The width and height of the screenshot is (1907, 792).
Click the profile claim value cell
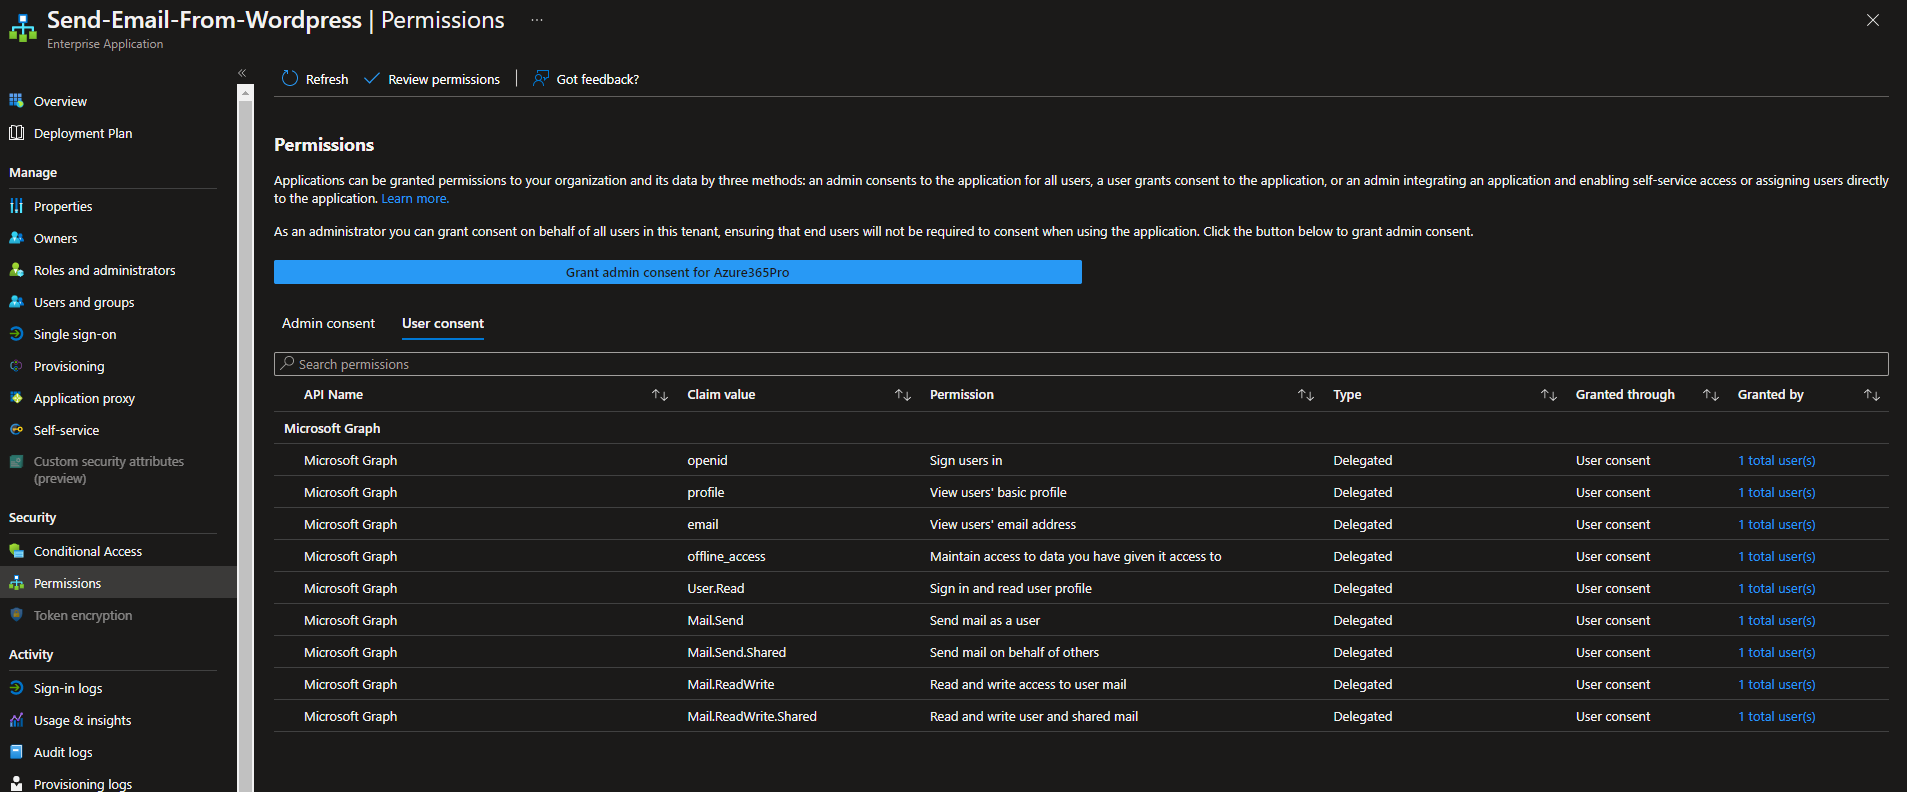tap(706, 492)
